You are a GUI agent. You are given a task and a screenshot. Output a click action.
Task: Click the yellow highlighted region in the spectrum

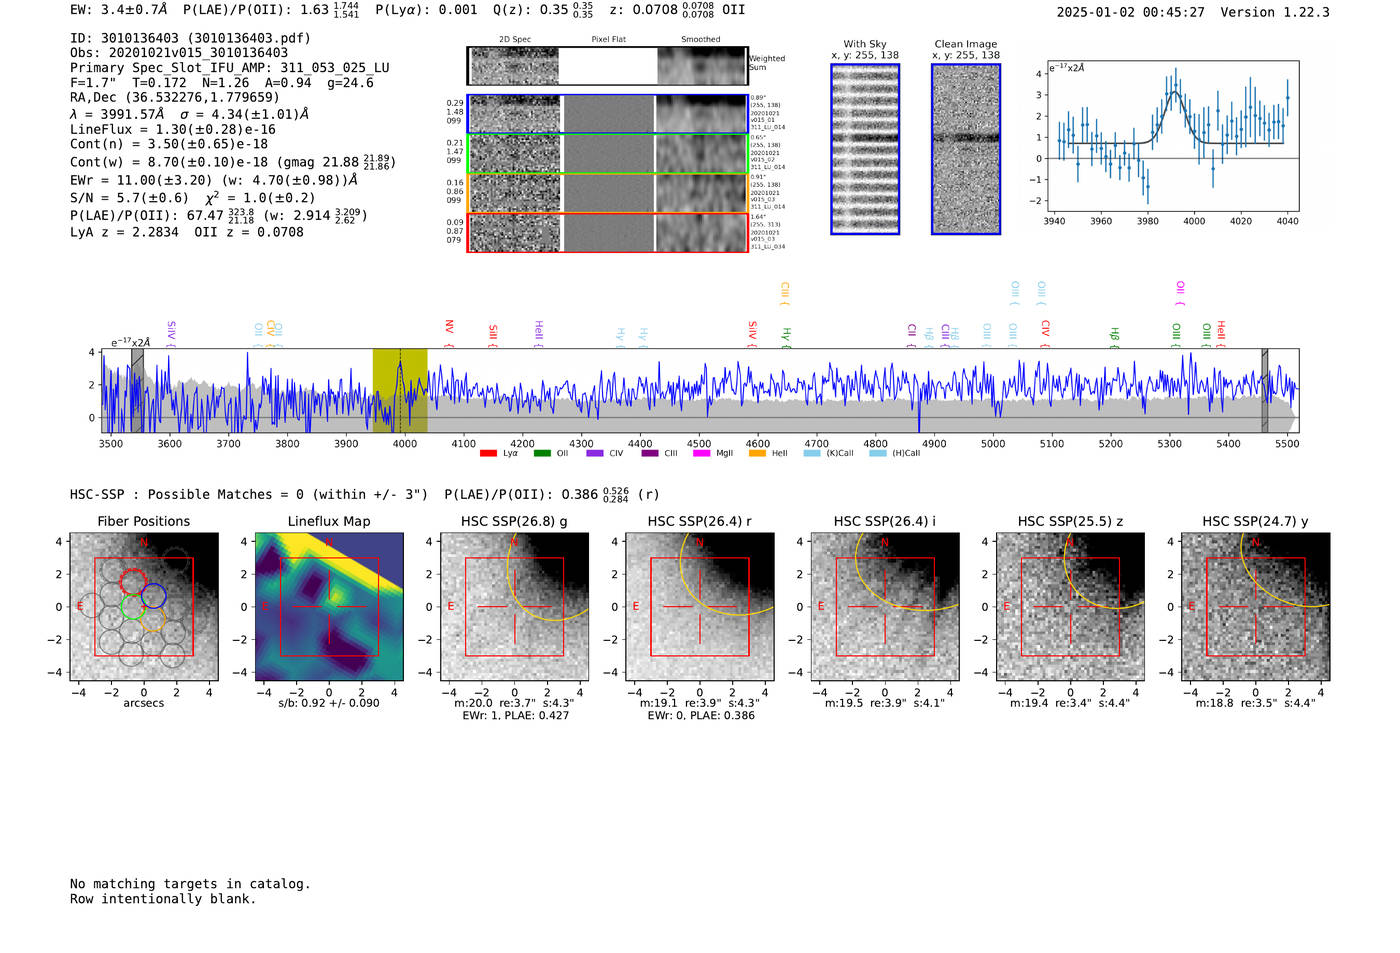(400, 390)
